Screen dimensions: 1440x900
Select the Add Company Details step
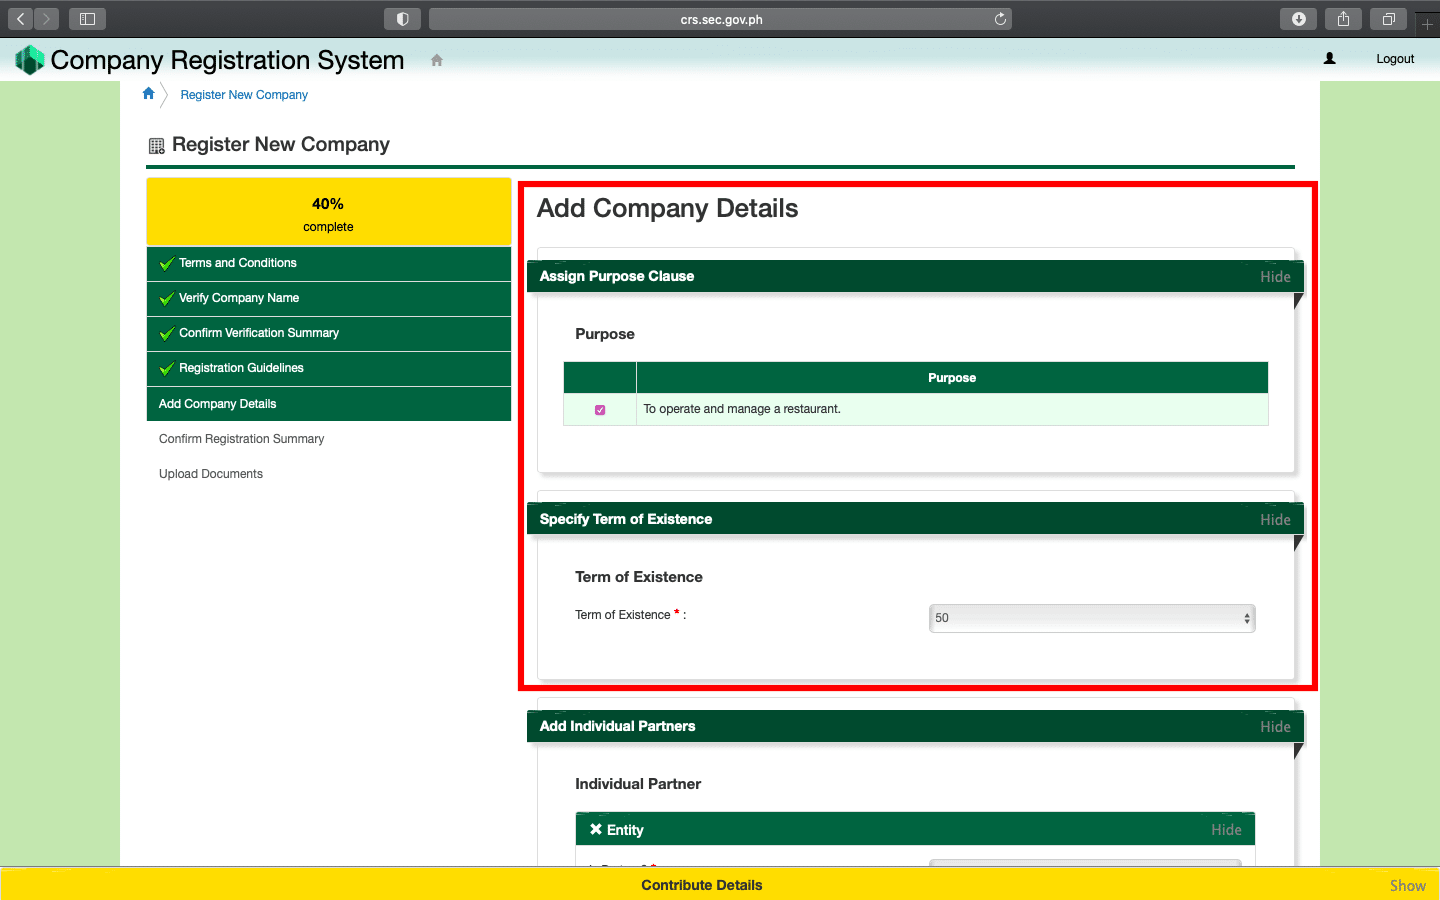point(218,404)
